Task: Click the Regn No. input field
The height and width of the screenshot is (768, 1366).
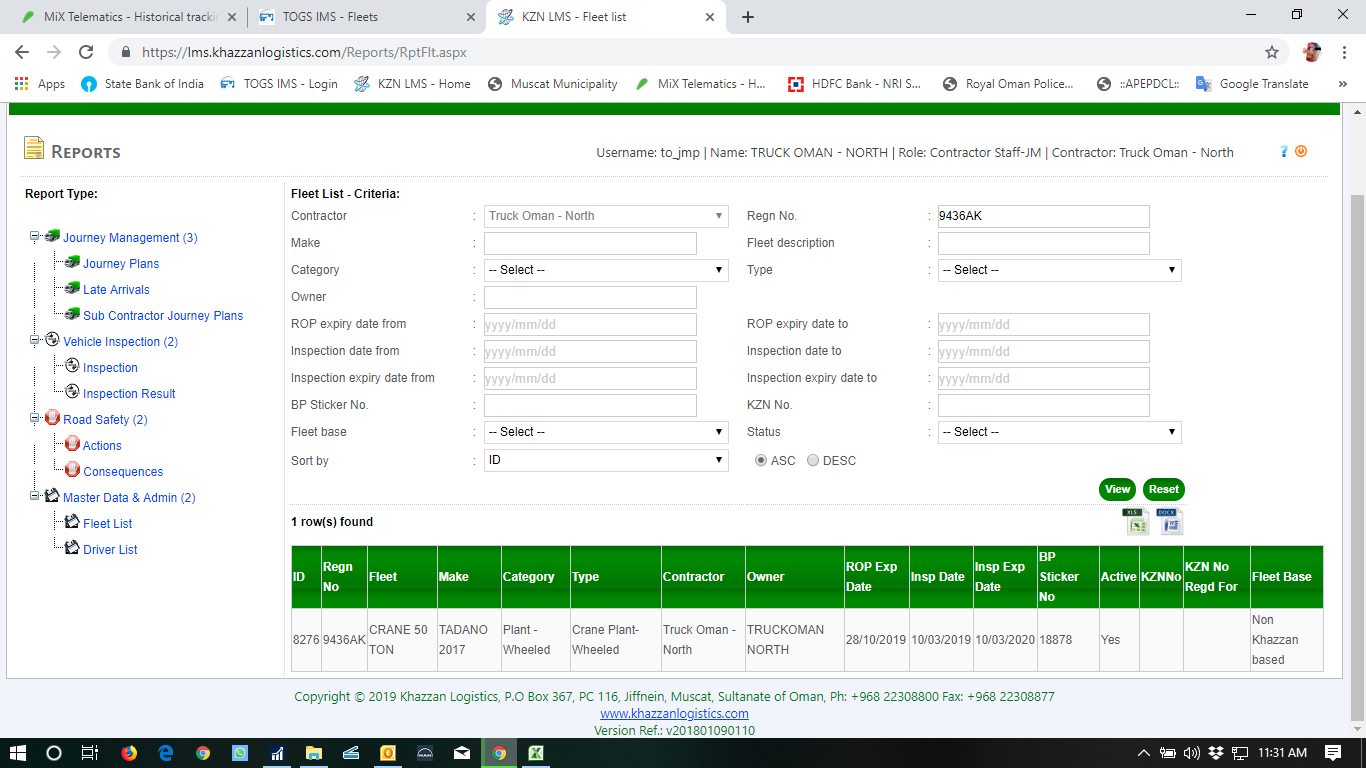Action: point(1043,216)
